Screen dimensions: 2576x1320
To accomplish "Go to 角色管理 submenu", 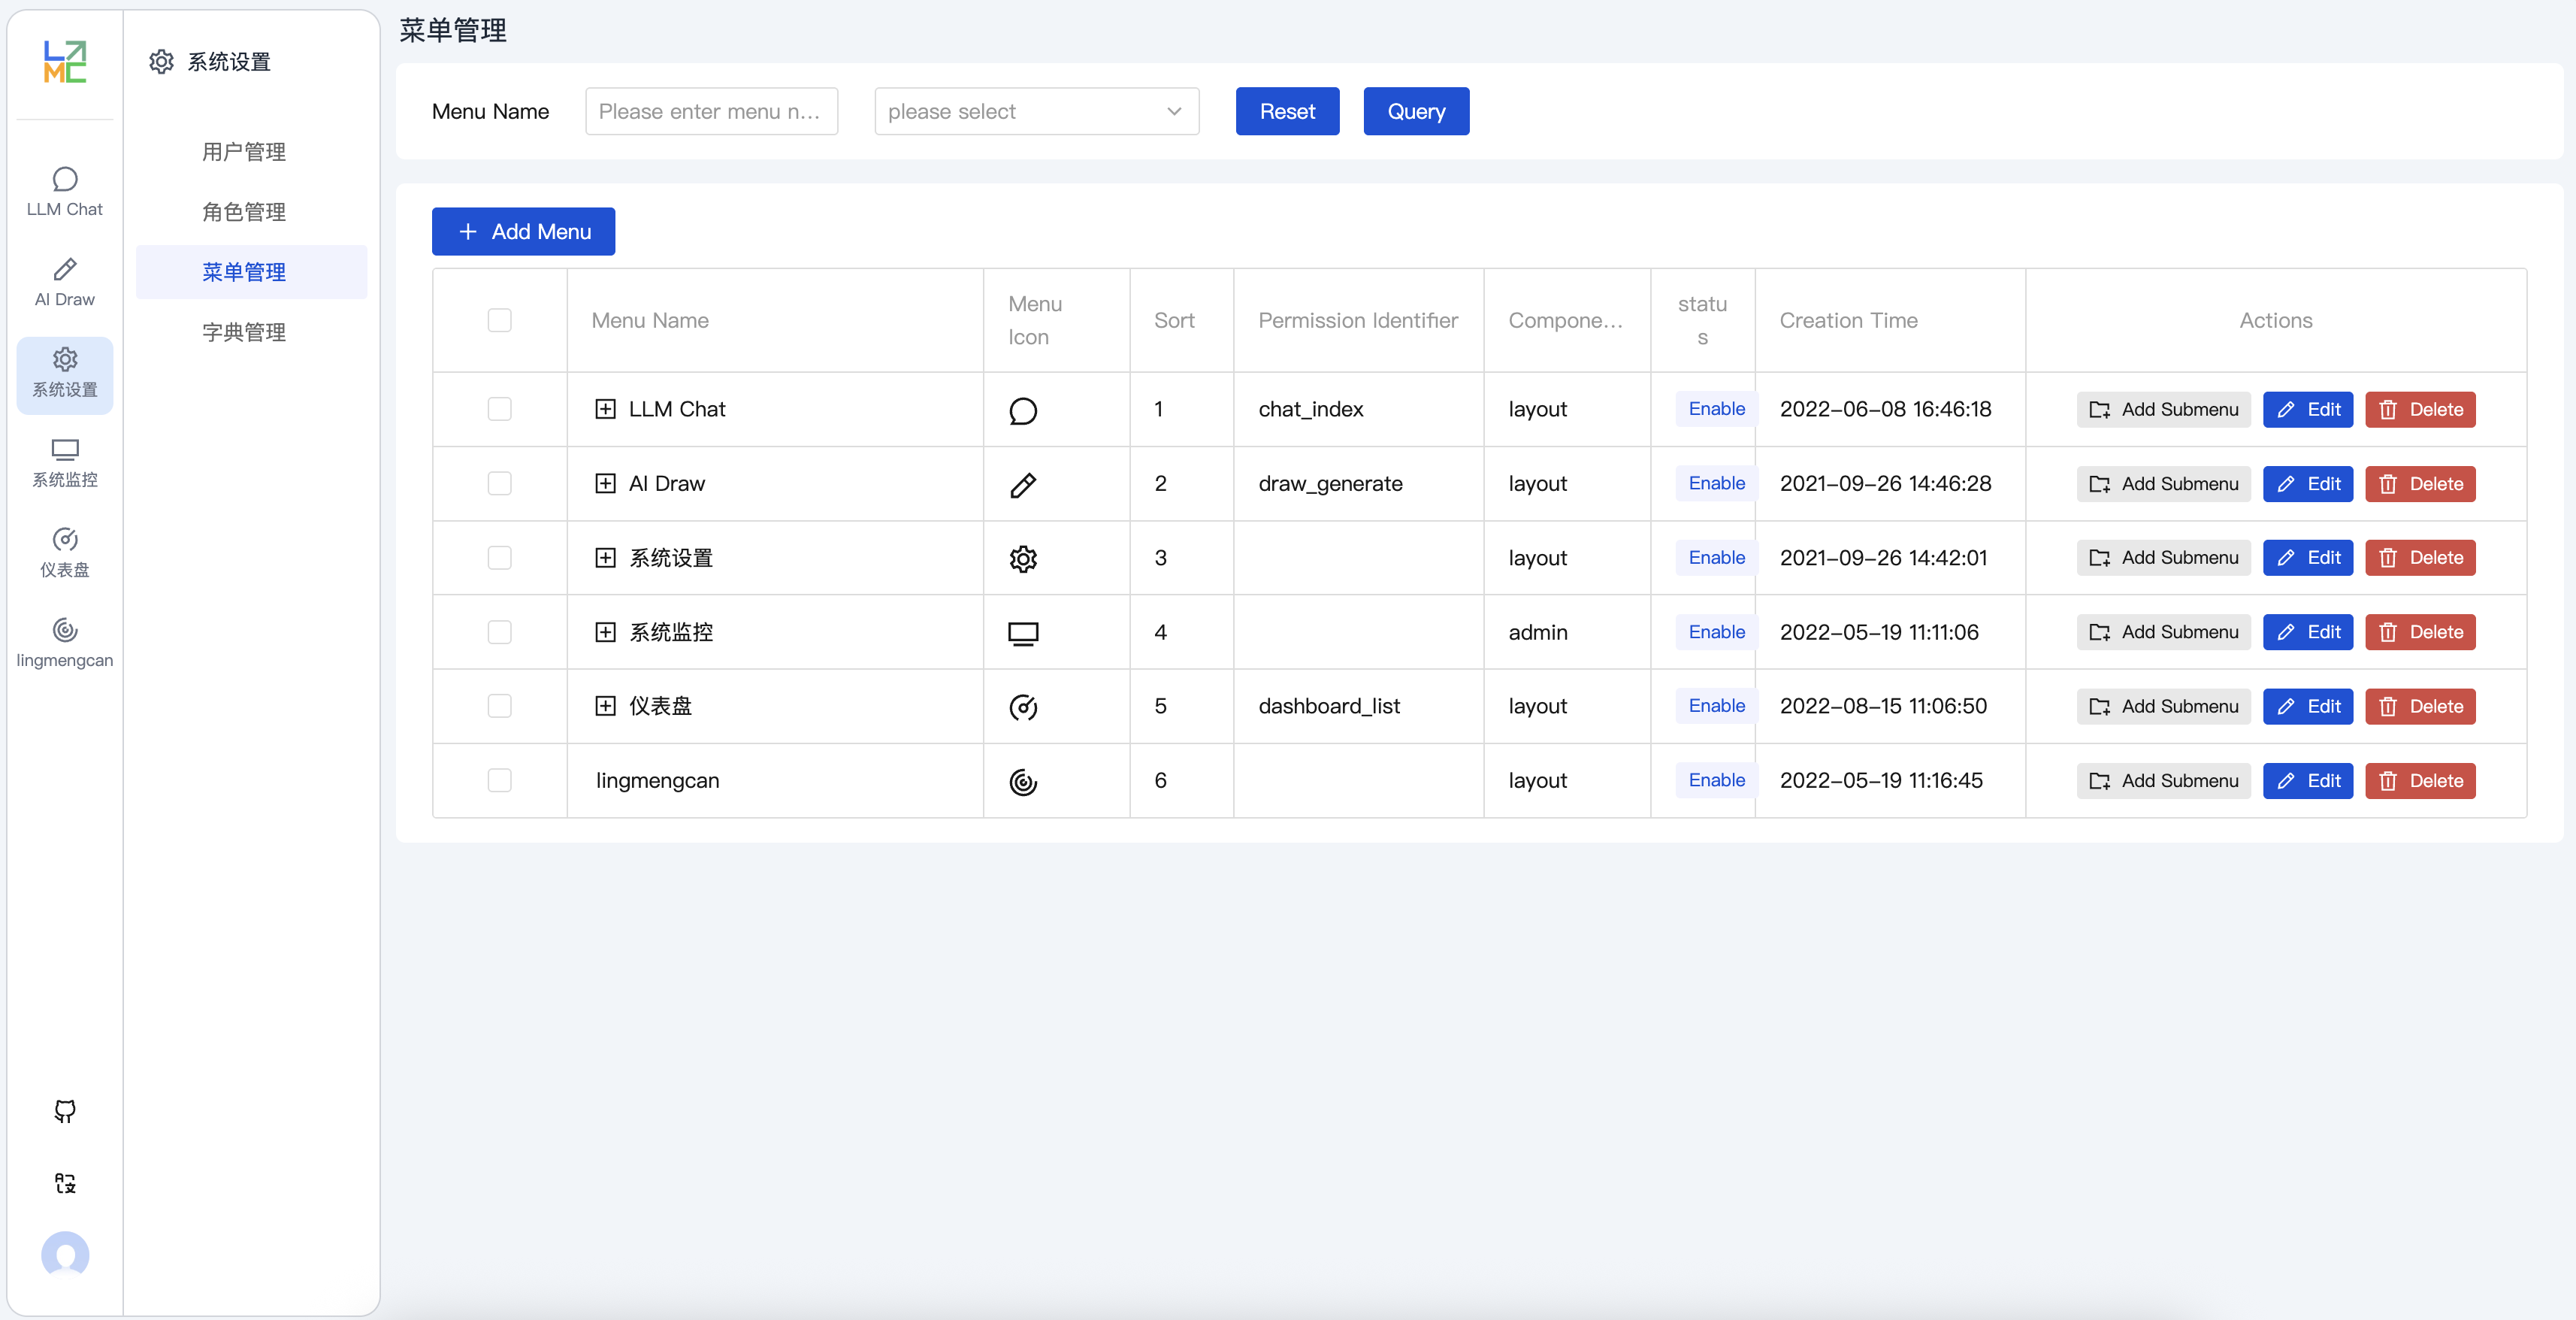I will (x=244, y=212).
